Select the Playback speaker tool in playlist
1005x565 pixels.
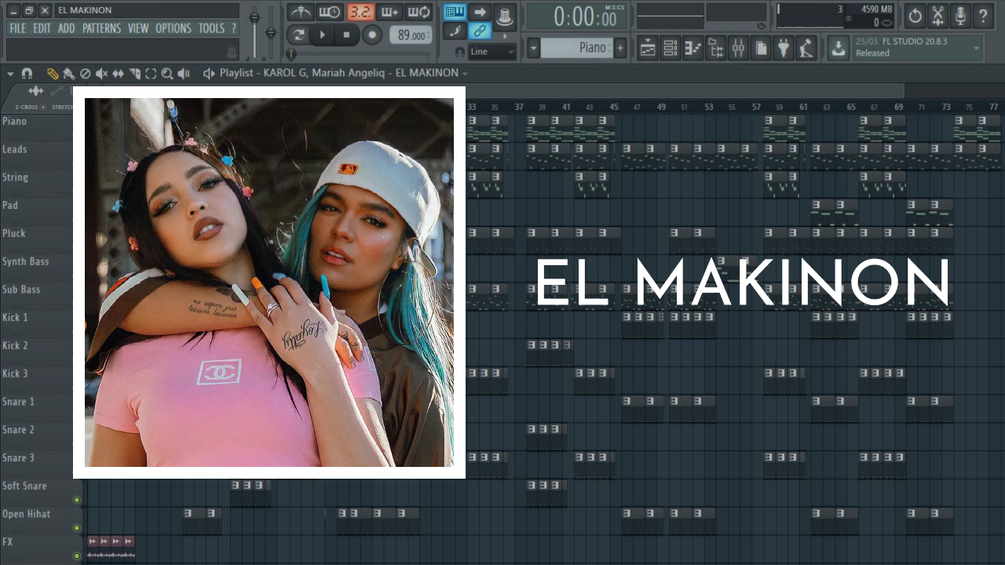(184, 74)
